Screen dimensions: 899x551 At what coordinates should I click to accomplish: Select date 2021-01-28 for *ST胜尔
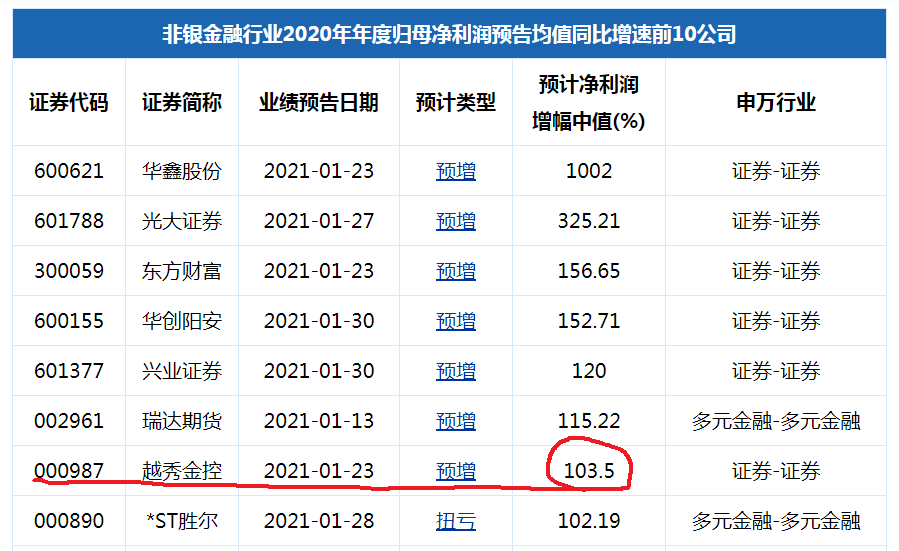319,521
